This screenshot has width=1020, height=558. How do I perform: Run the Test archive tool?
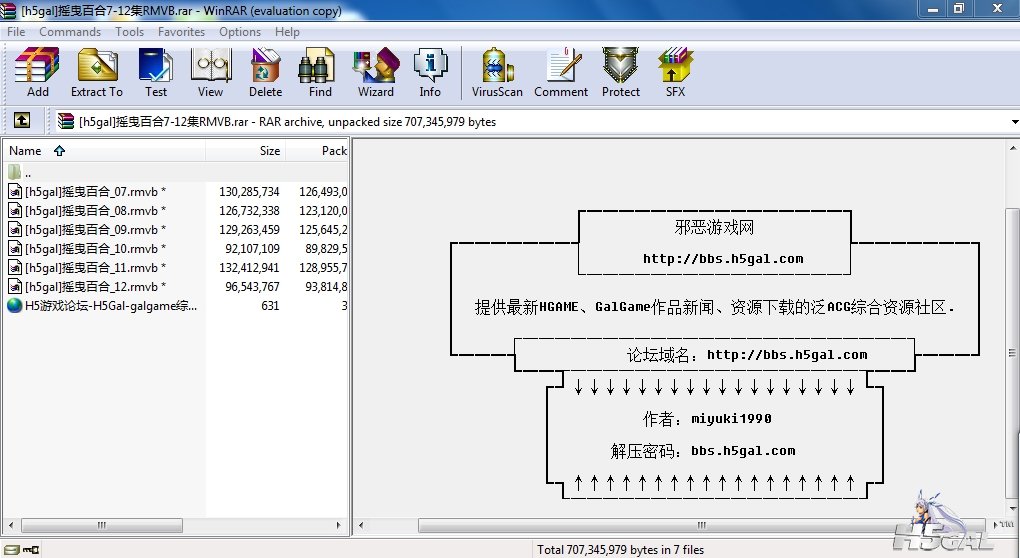coord(155,72)
